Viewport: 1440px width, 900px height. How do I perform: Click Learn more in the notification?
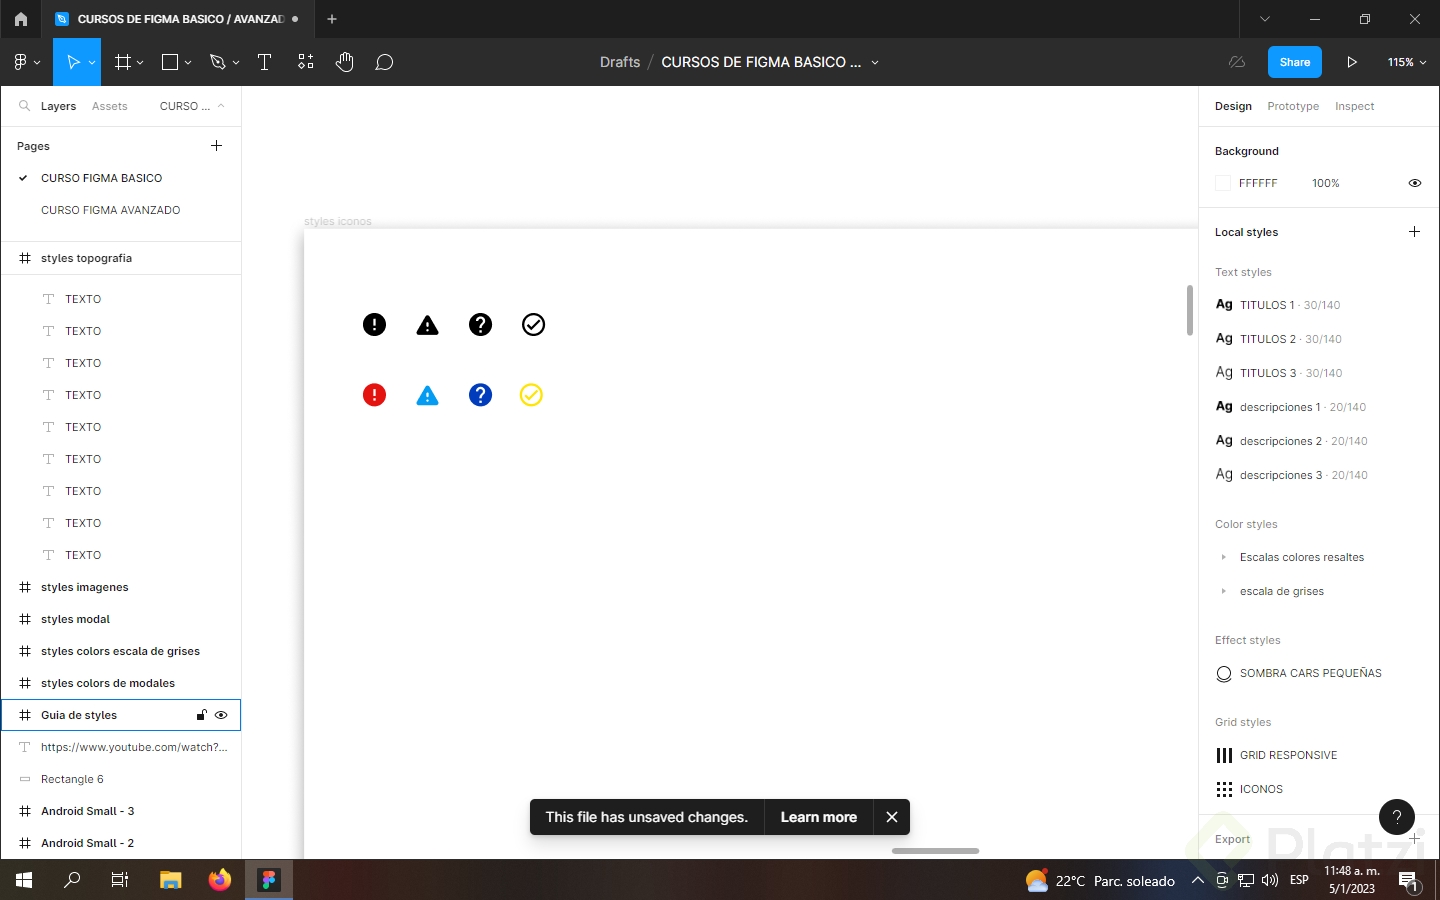[x=819, y=817]
